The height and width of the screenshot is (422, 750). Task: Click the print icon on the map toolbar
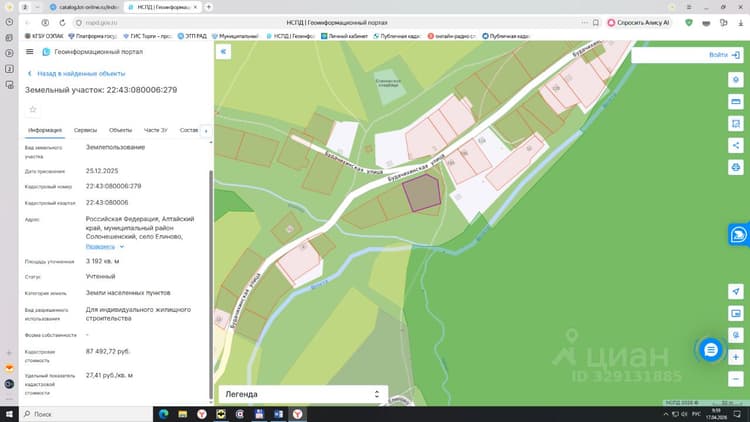pos(736,167)
